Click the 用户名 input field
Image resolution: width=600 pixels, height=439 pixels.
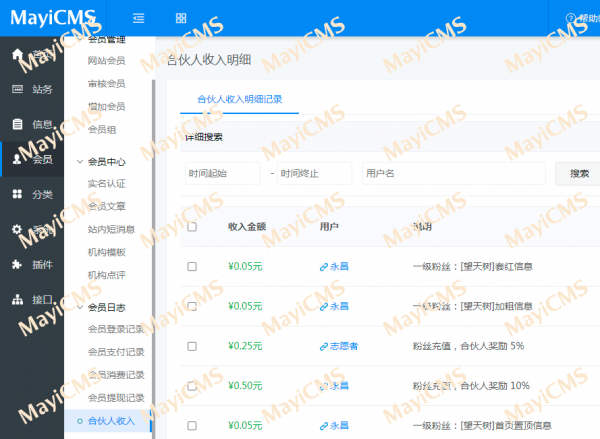tap(453, 173)
